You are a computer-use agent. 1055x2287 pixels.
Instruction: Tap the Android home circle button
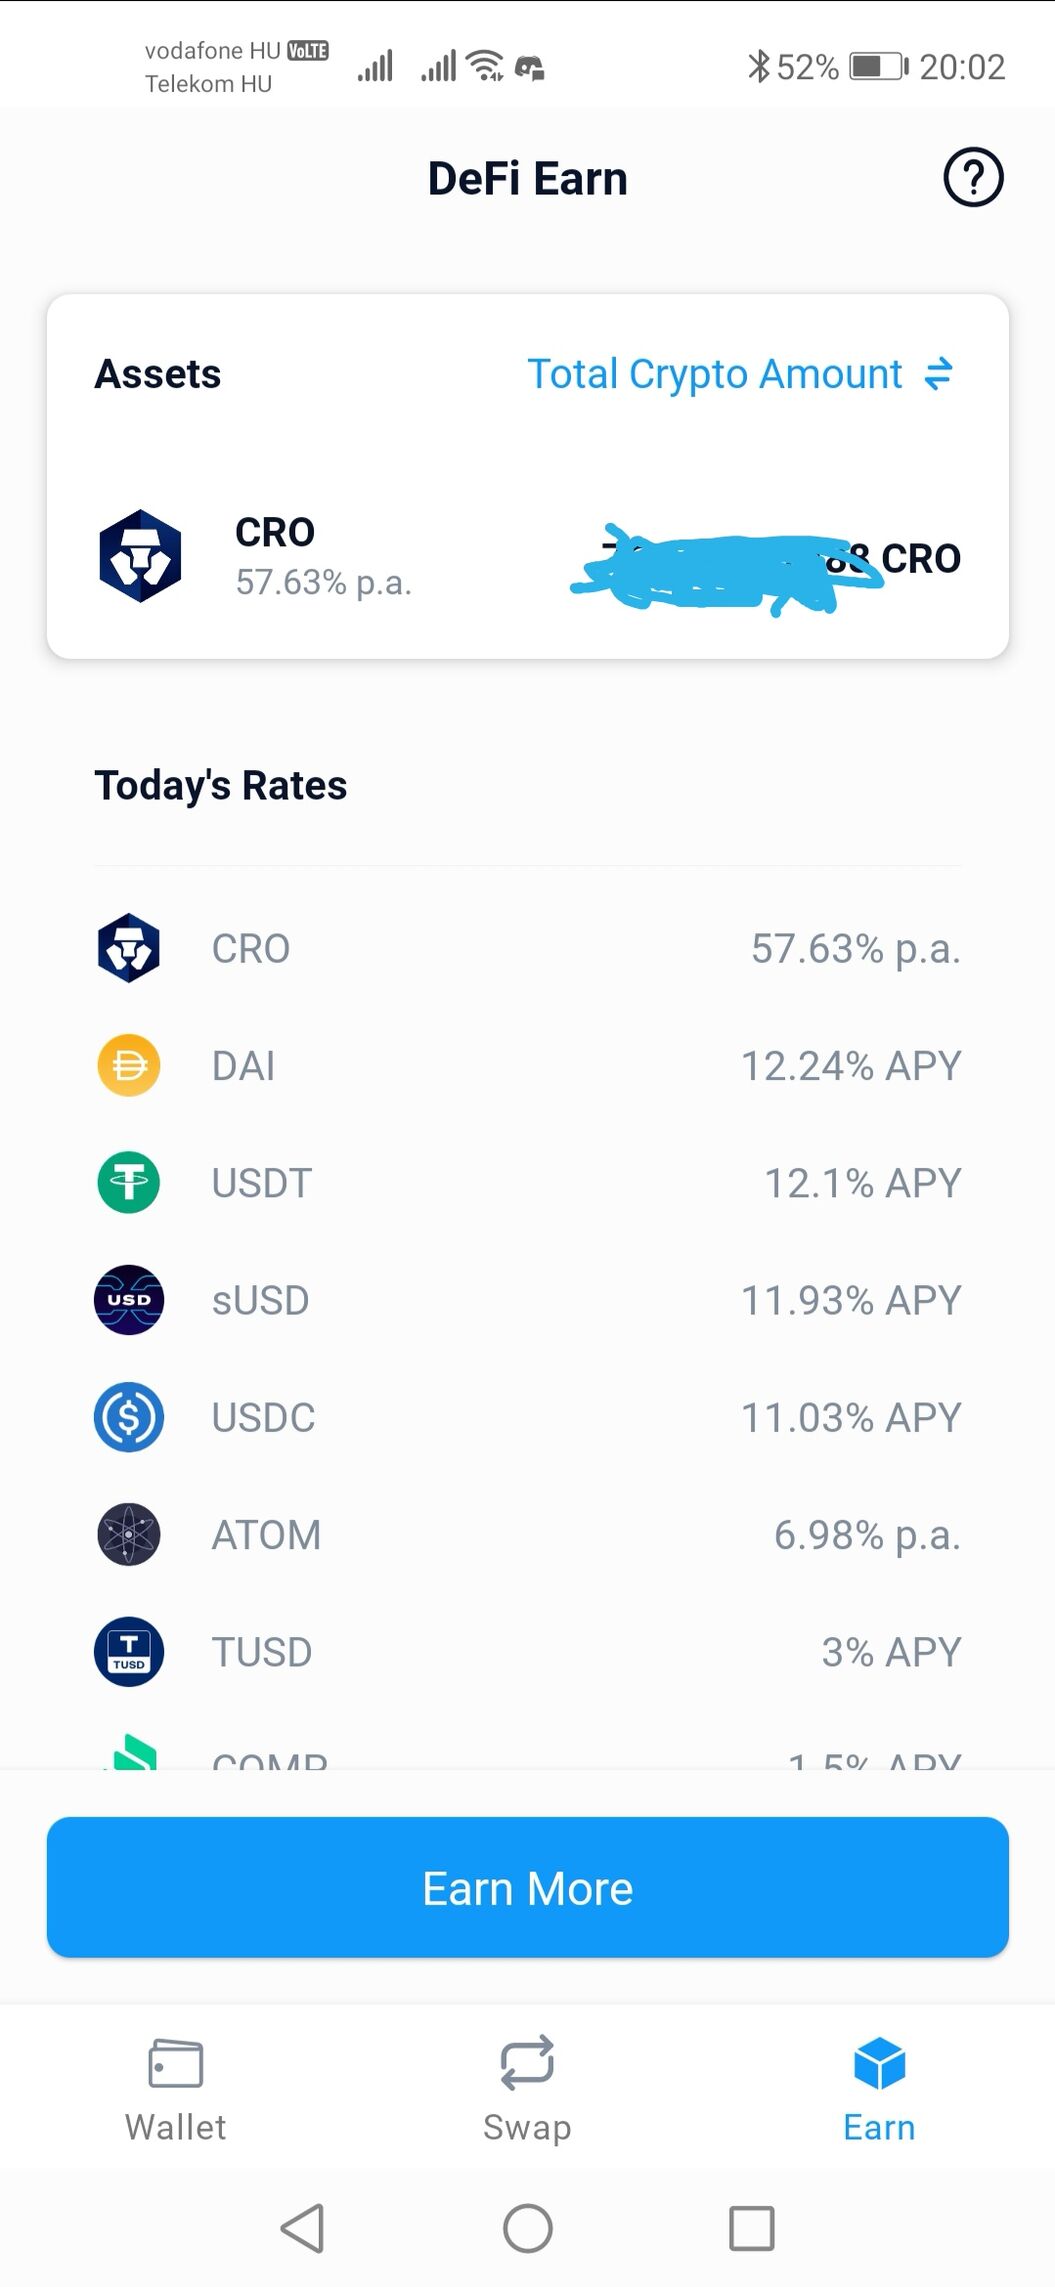tap(528, 2228)
